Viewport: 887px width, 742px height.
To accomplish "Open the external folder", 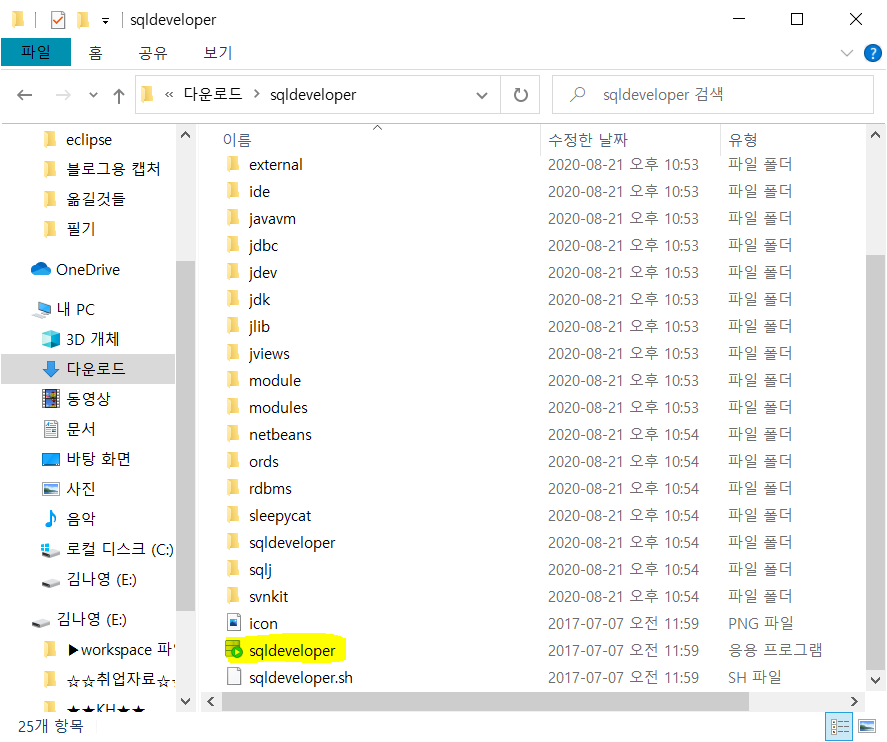I will pyautogui.click(x=275, y=165).
